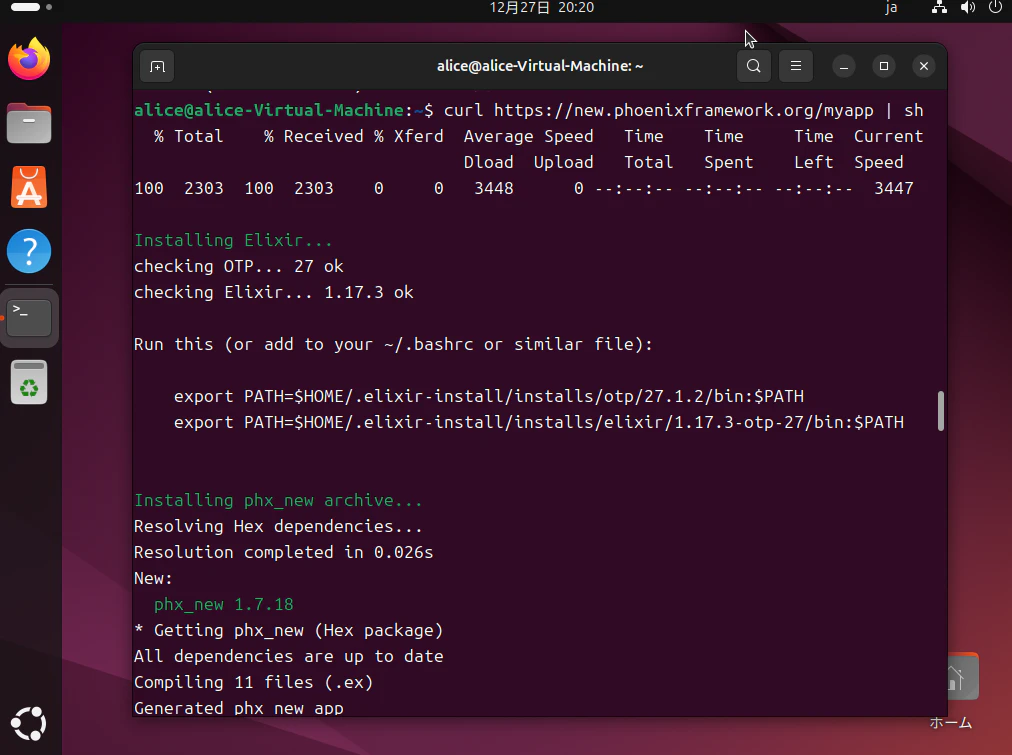Image resolution: width=1012 pixels, height=755 pixels.
Task: Select the Terminal dock icon
Action: coord(29,317)
